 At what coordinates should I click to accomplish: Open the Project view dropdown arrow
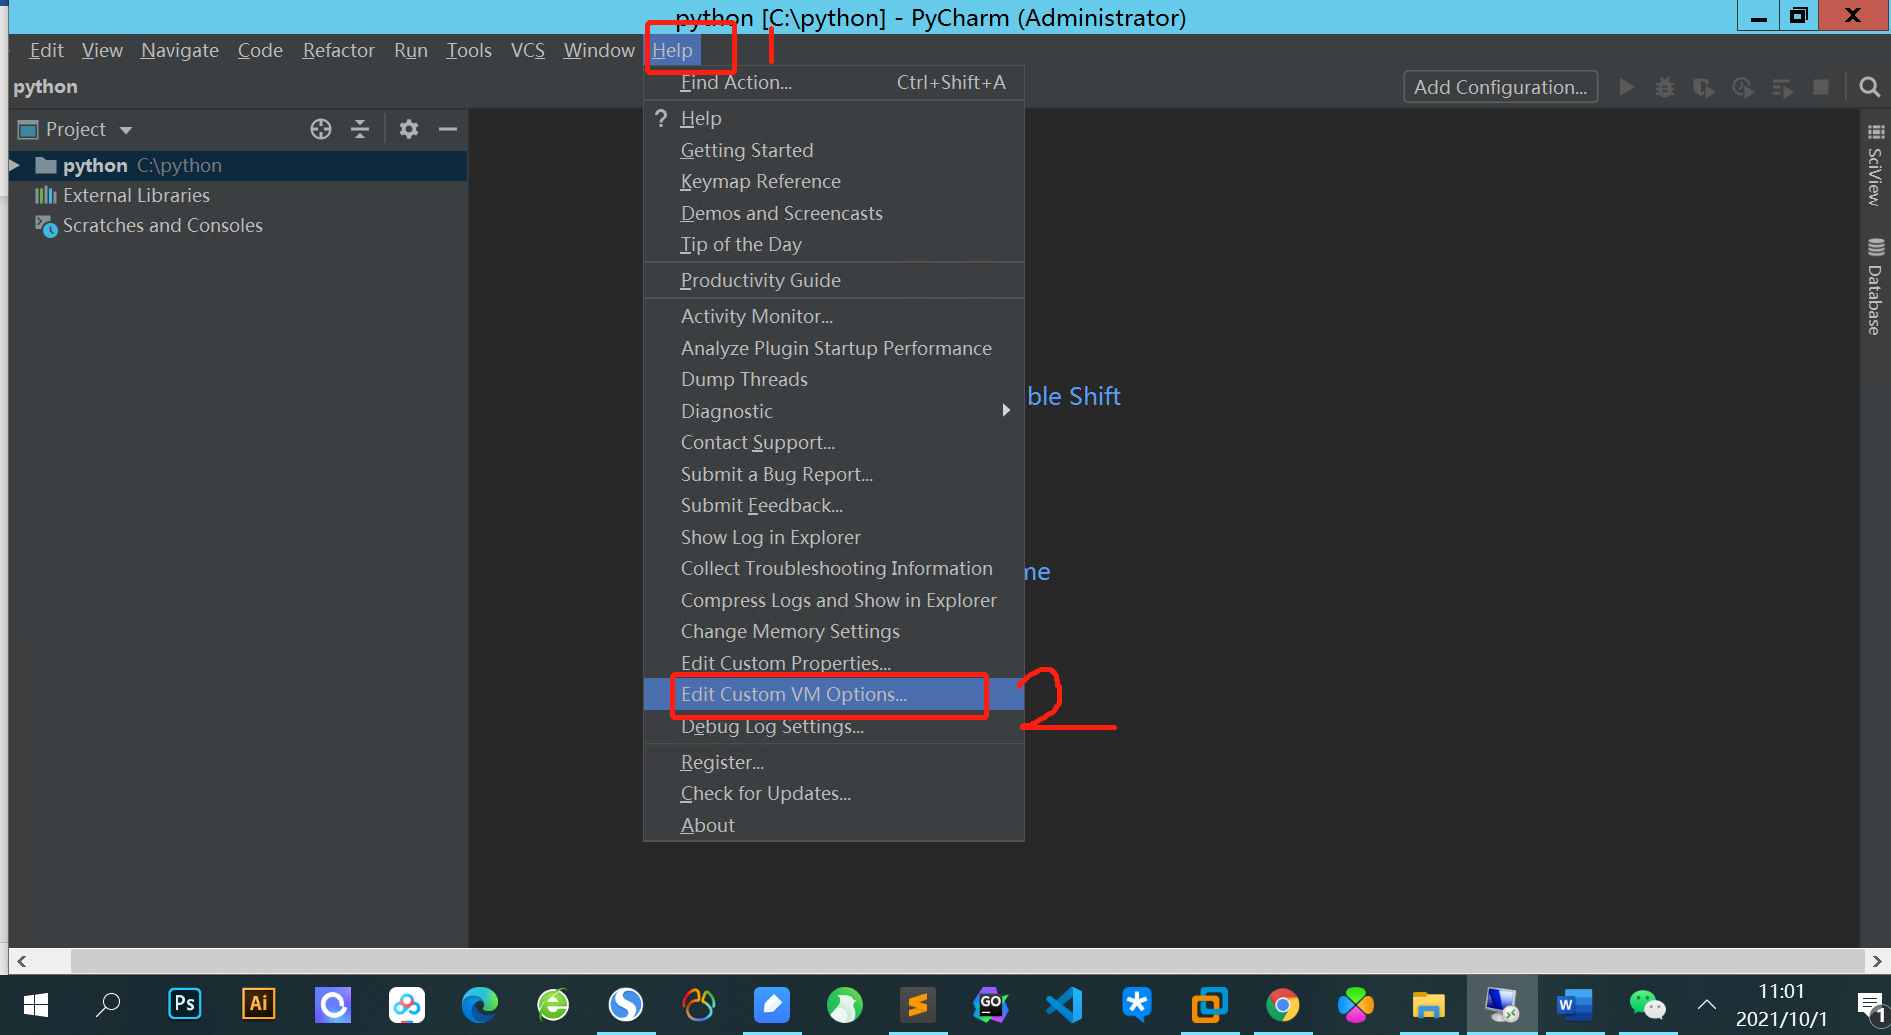[126, 130]
